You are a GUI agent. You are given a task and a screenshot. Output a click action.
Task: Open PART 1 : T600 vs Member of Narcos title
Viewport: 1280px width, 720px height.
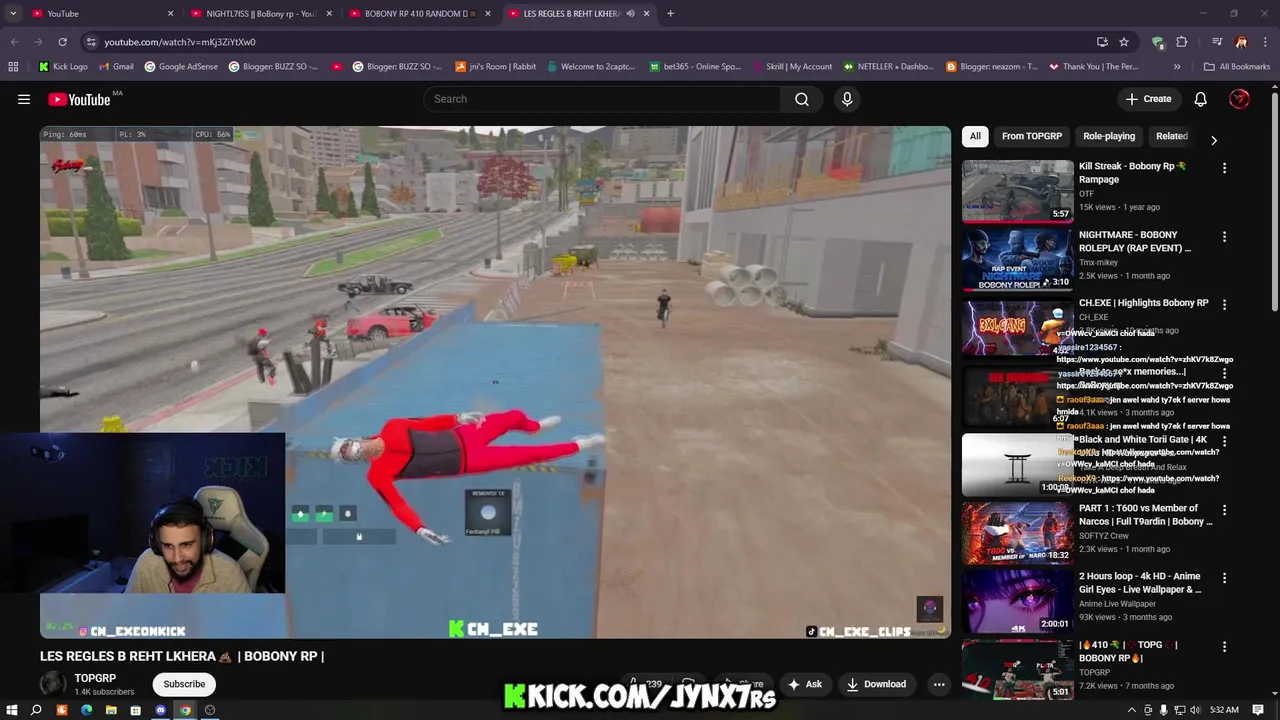(1145, 515)
